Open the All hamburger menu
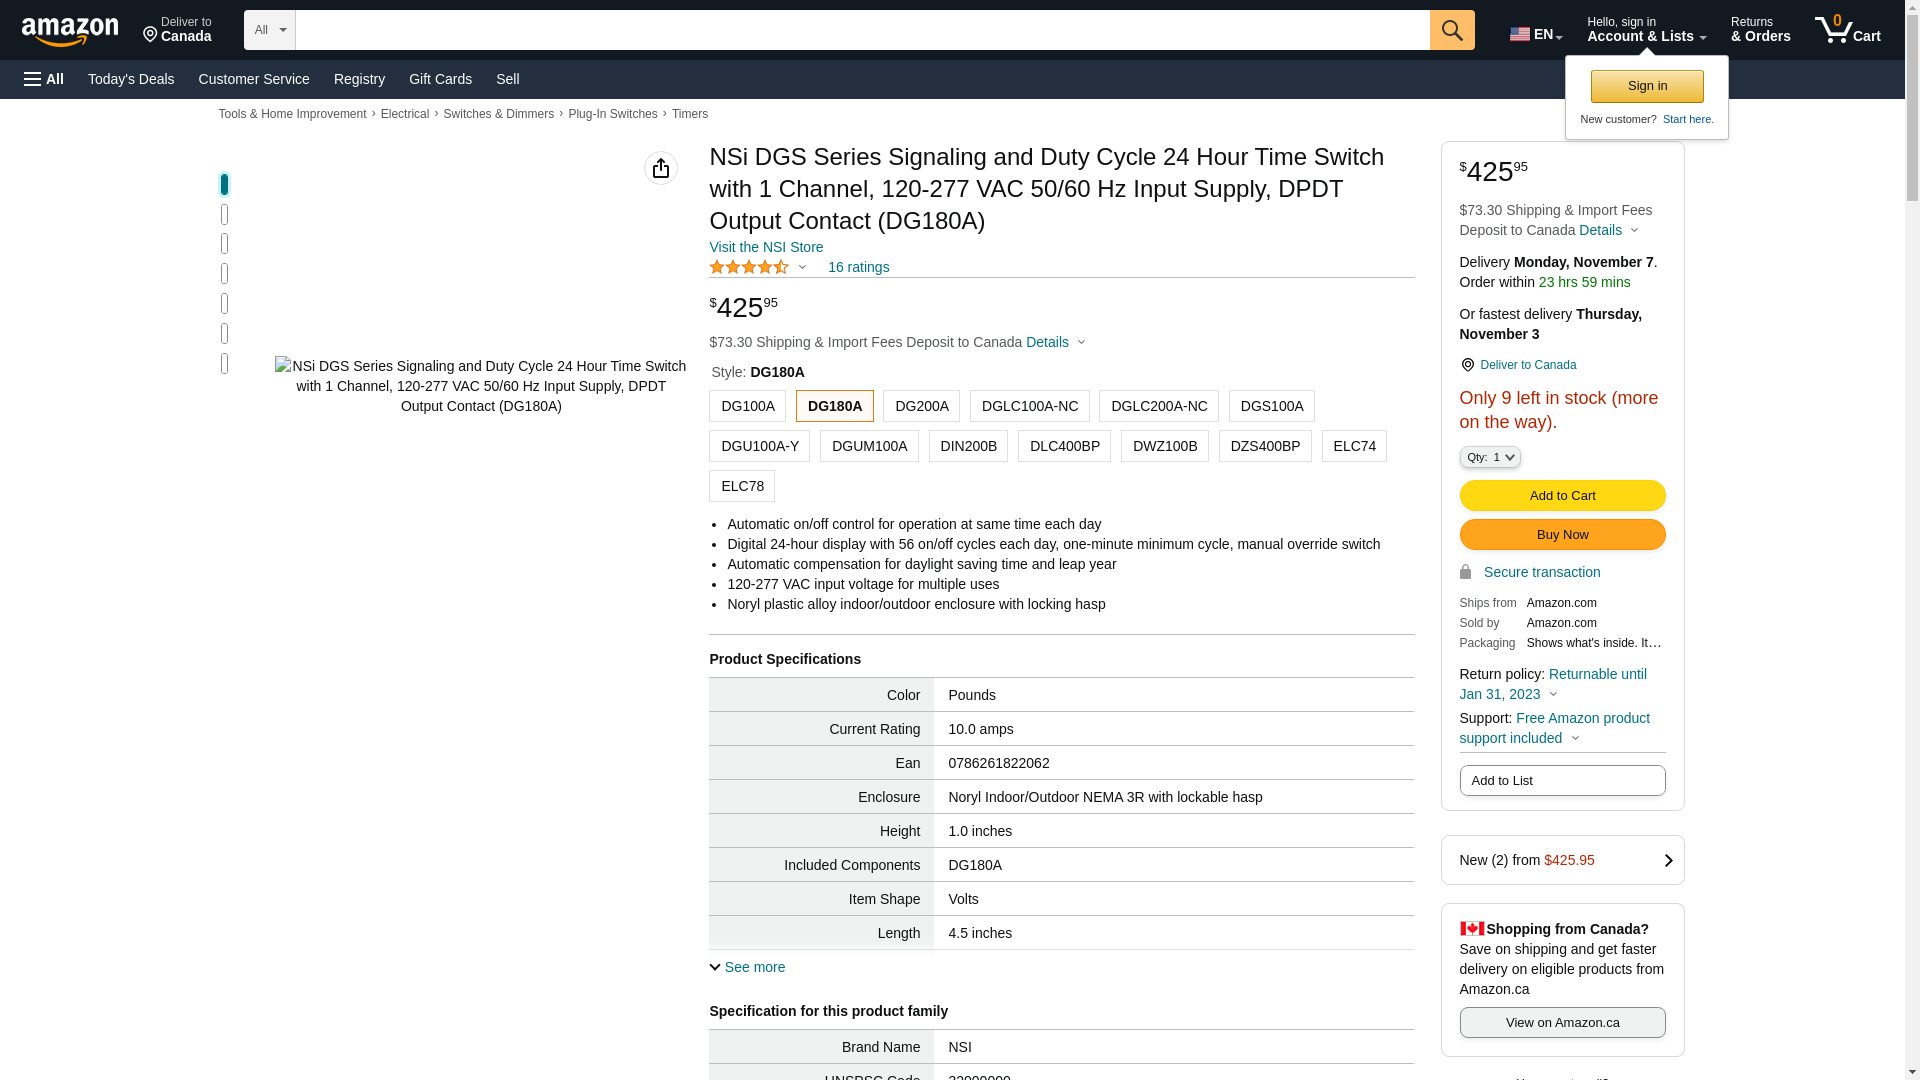Viewport: 1920px width, 1080px height. [x=44, y=79]
